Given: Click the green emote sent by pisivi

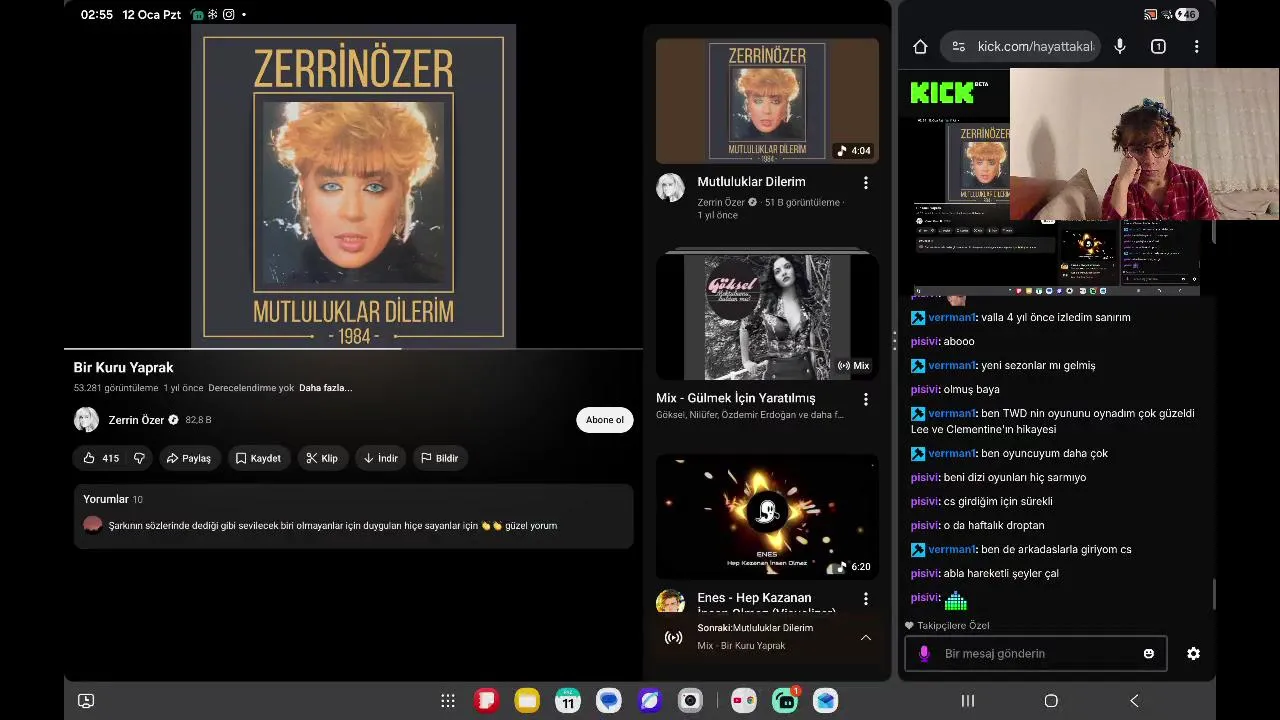Looking at the screenshot, I should [956, 599].
